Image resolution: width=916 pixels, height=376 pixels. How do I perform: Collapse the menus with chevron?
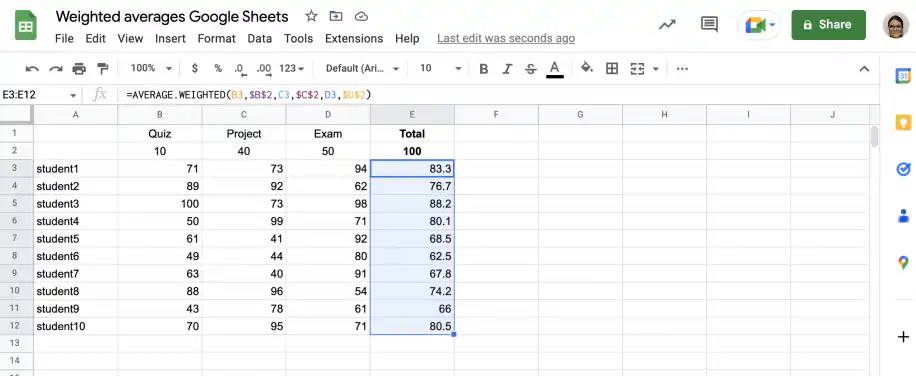(x=864, y=69)
